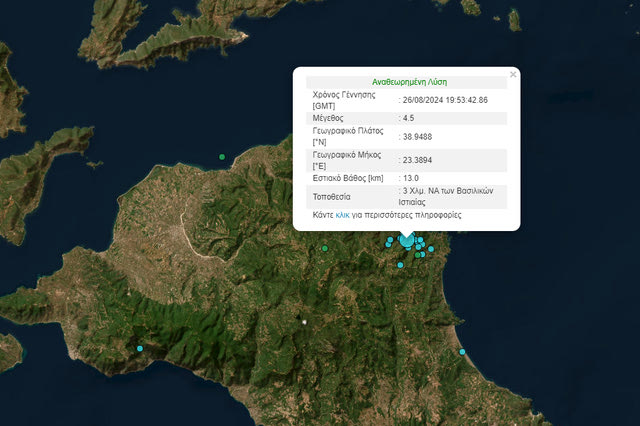The image size is (640, 426).
Task: Select the large cyan 4.5 magnitude epicenter marker
Action: tap(407, 240)
